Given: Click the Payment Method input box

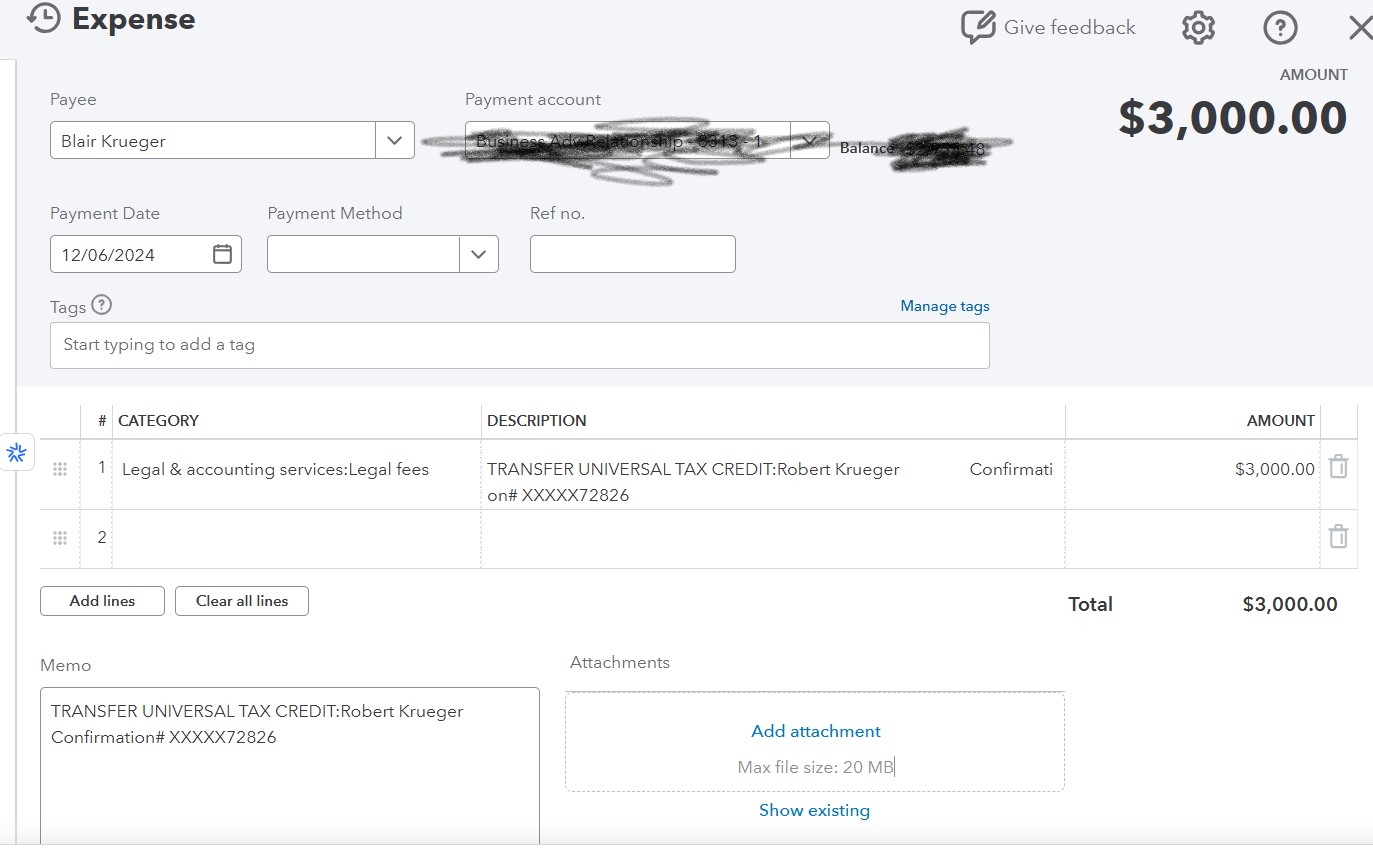Looking at the screenshot, I should click(363, 254).
